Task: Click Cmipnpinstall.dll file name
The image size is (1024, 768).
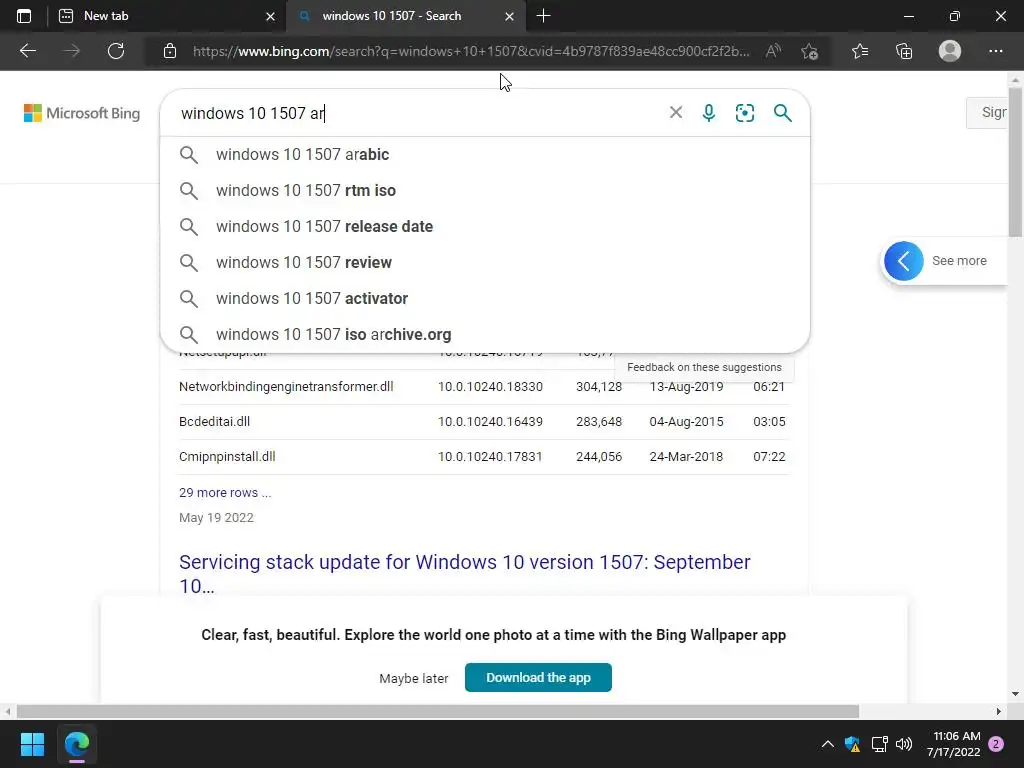Action: pos(227,456)
